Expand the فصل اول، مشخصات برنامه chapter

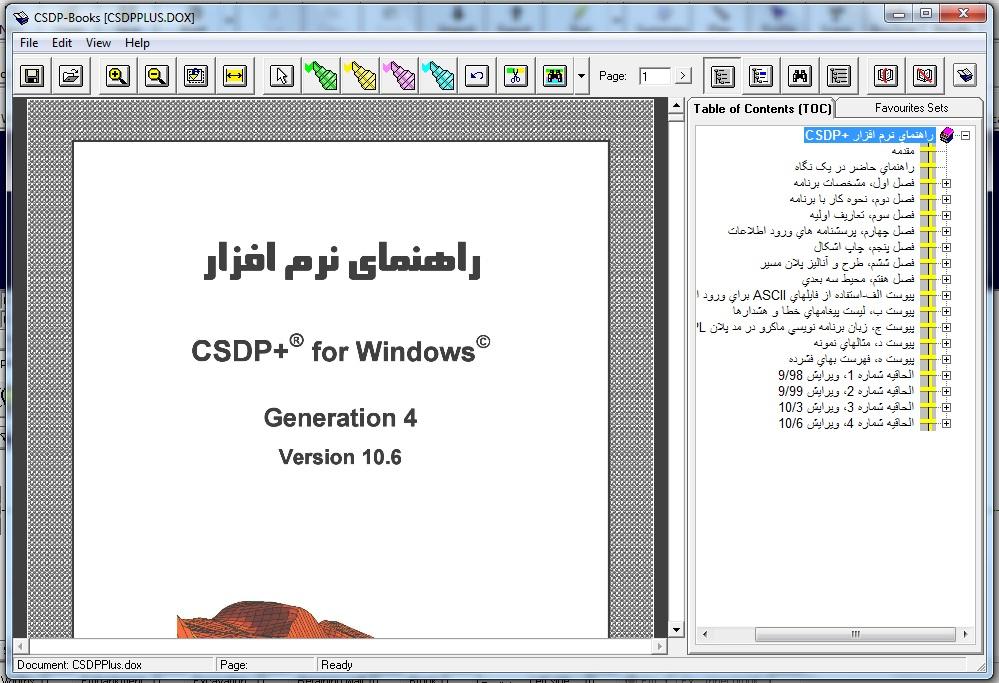947,183
